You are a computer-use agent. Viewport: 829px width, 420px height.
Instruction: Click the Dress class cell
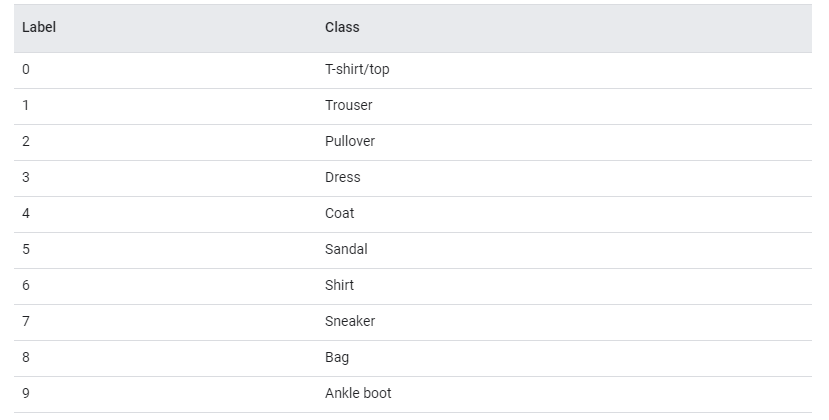coord(342,177)
